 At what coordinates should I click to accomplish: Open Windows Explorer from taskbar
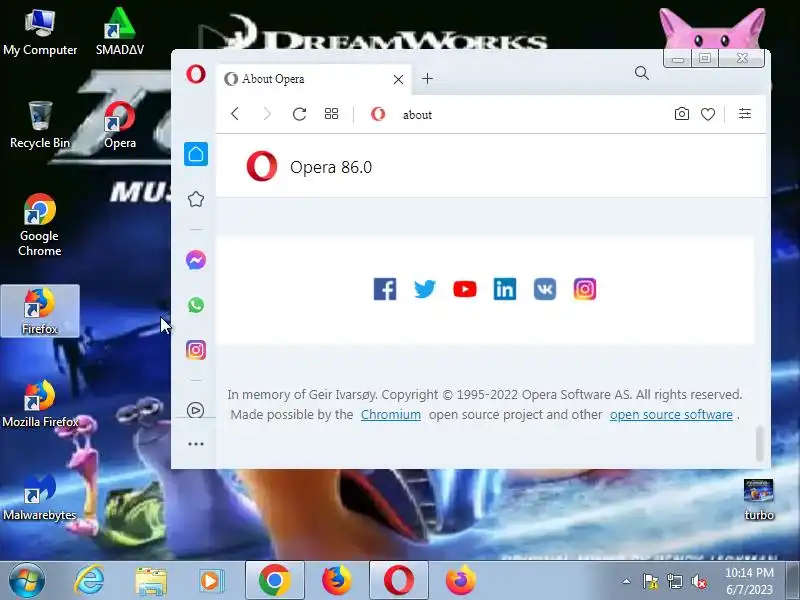point(151,581)
